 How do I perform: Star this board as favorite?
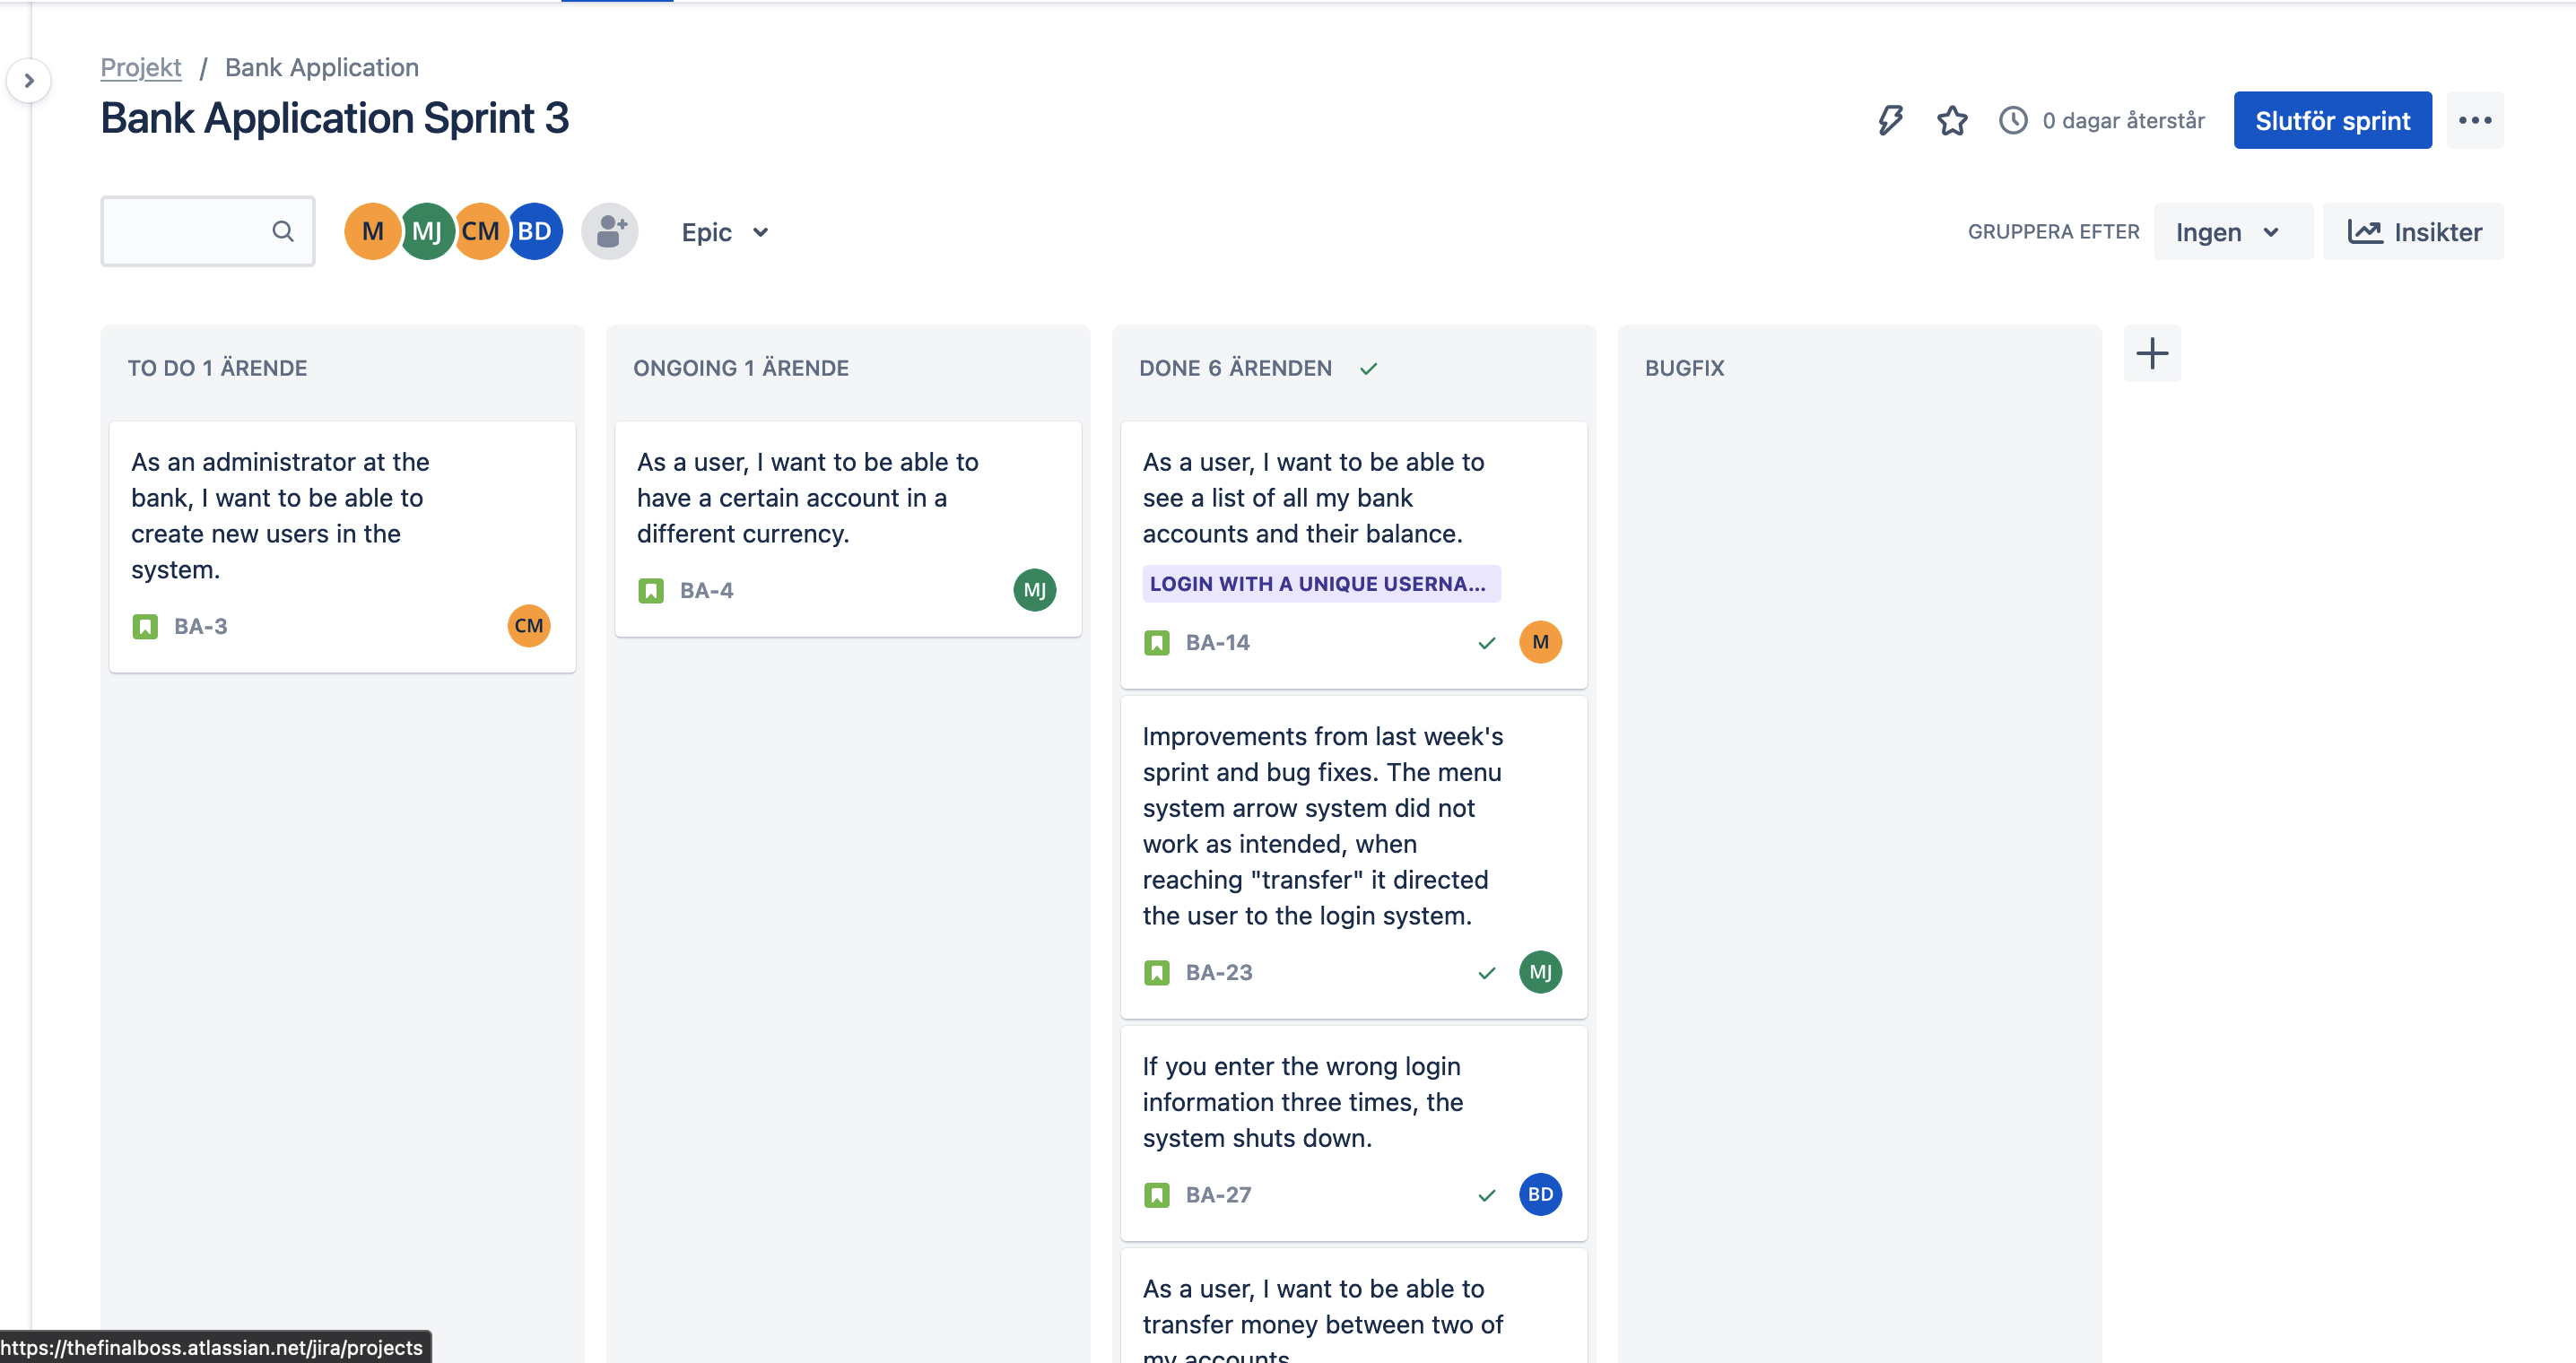tap(1952, 120)
